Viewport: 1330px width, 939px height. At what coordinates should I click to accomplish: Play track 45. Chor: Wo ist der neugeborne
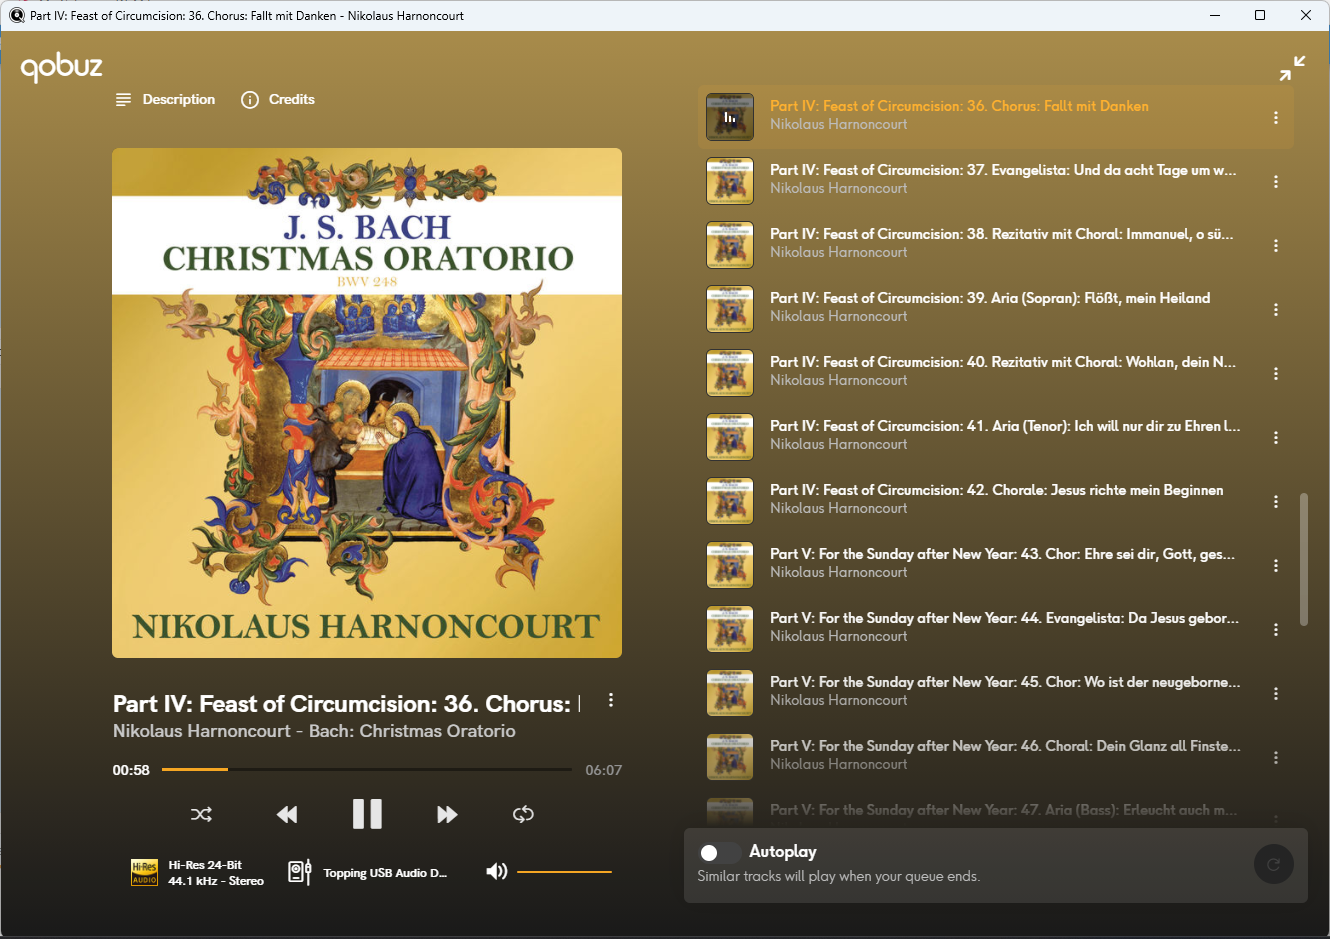(1005, 682)
